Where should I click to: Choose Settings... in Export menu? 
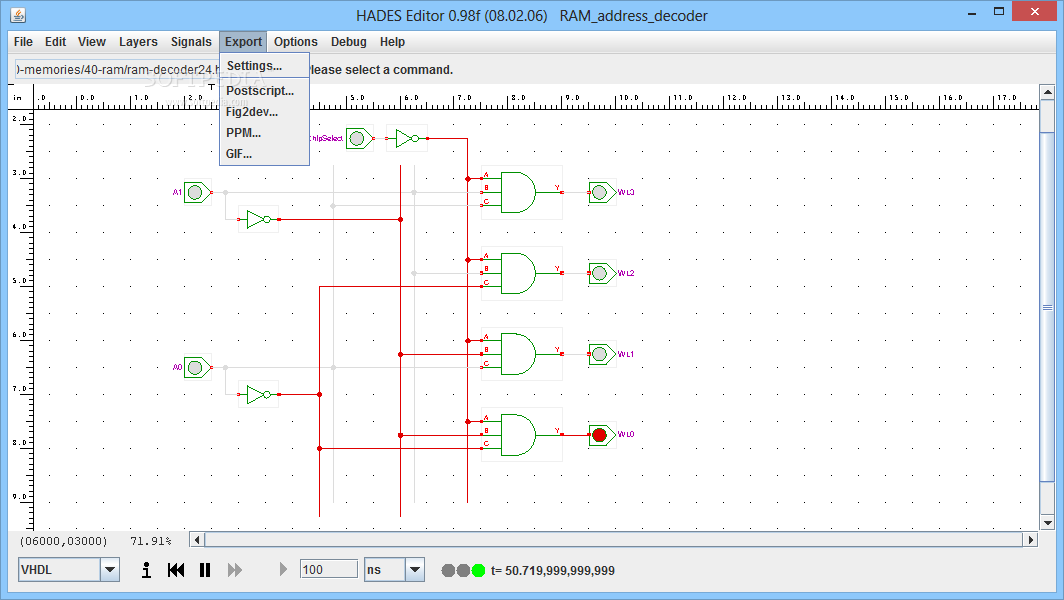click(x=264, y=66)
